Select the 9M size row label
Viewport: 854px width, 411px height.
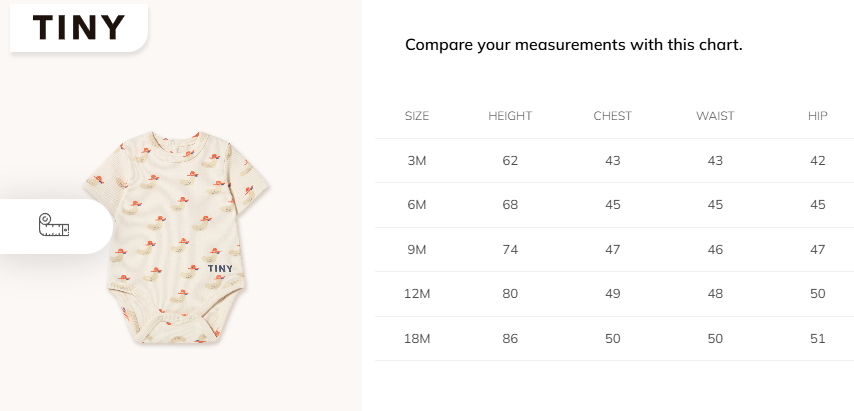417,249
